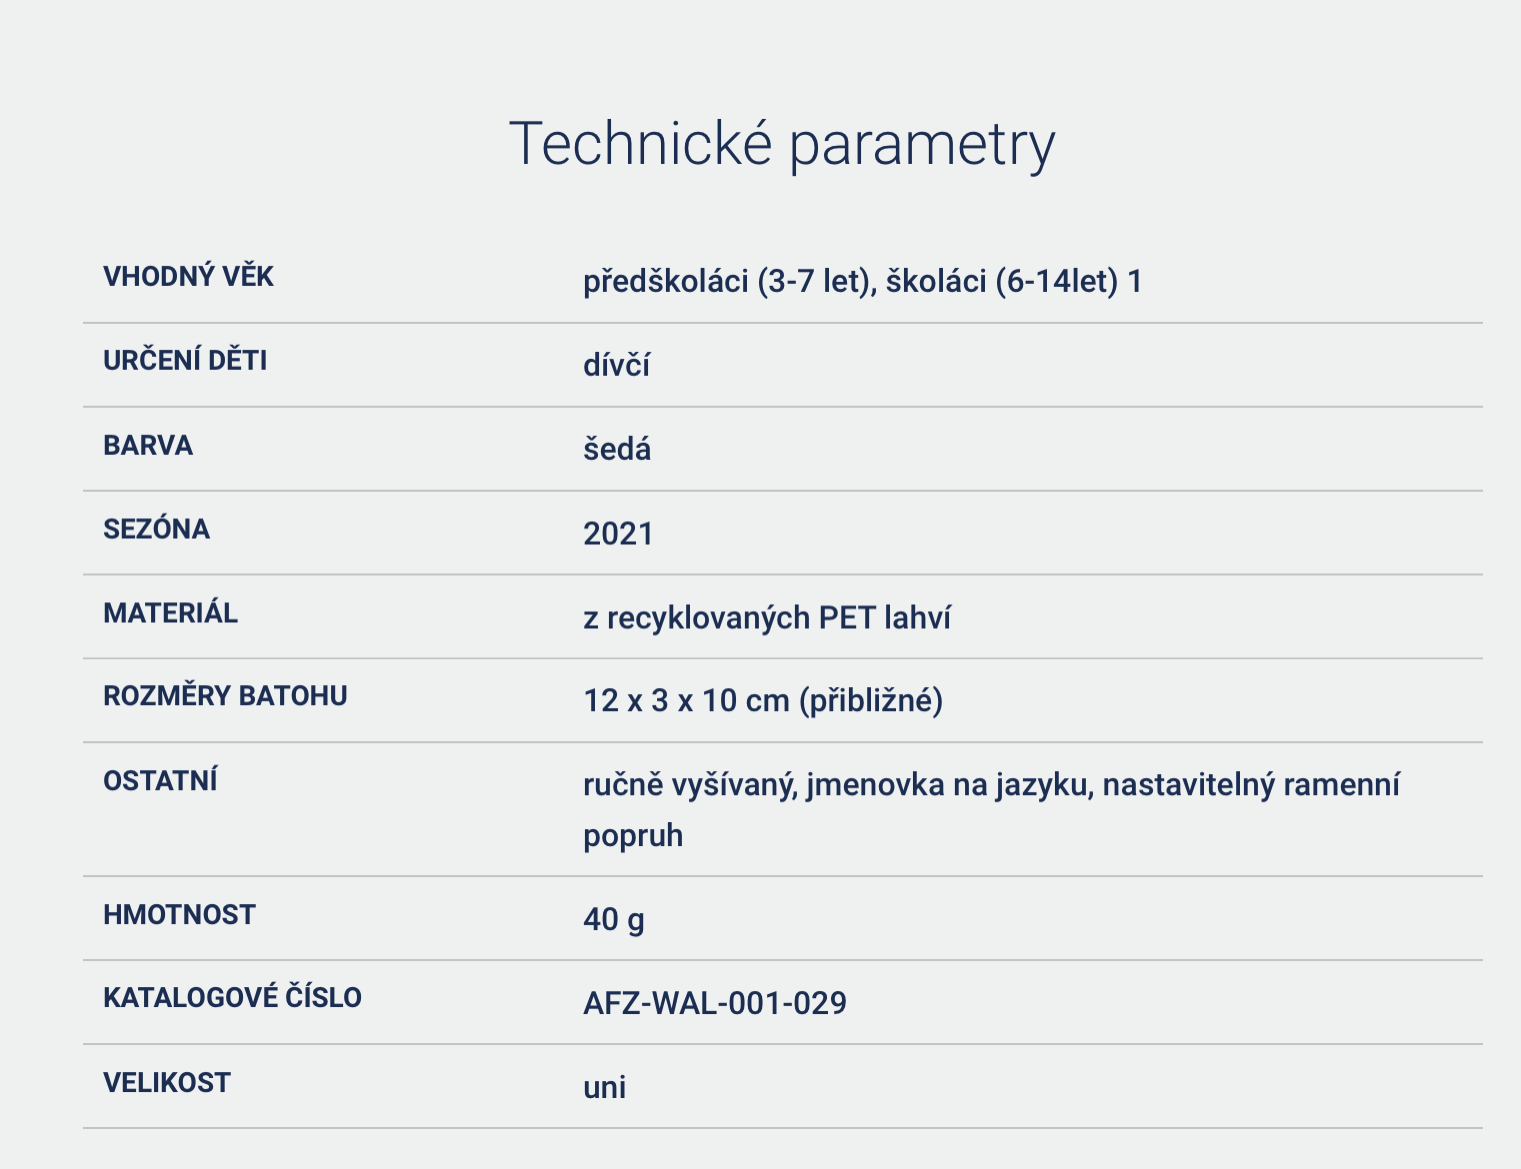Click the "VHODNÝ VĚK" row label
Screen dimensions: 1521x1169
pyautogui.click(x=188, y=277)
